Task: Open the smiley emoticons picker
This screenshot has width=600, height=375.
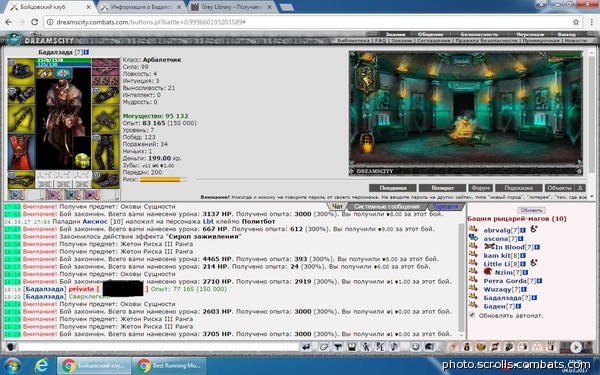Action: click(415, 347)
